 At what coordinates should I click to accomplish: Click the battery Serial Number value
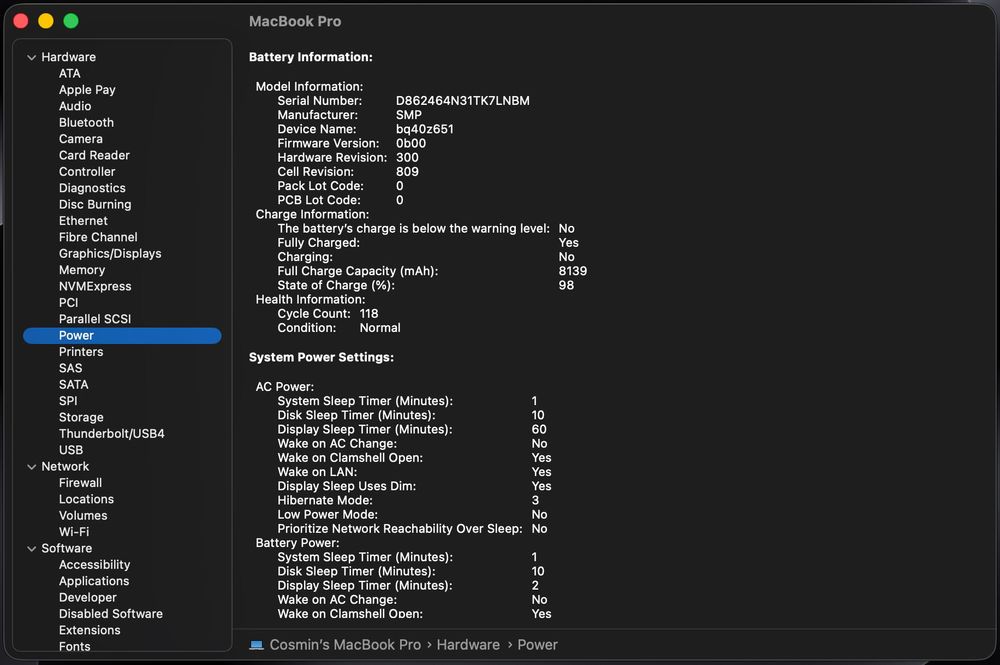coord(463,101)
